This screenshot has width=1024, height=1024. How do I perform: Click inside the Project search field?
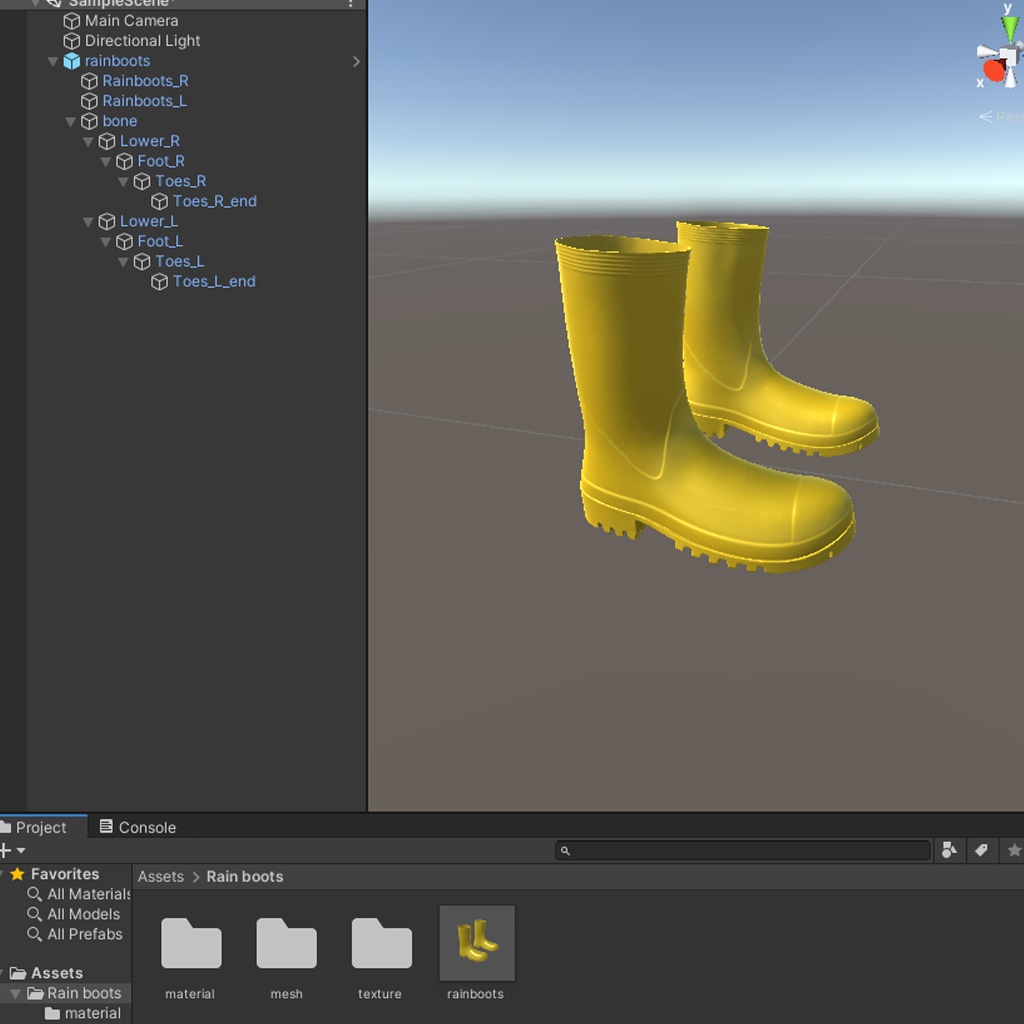742,850
